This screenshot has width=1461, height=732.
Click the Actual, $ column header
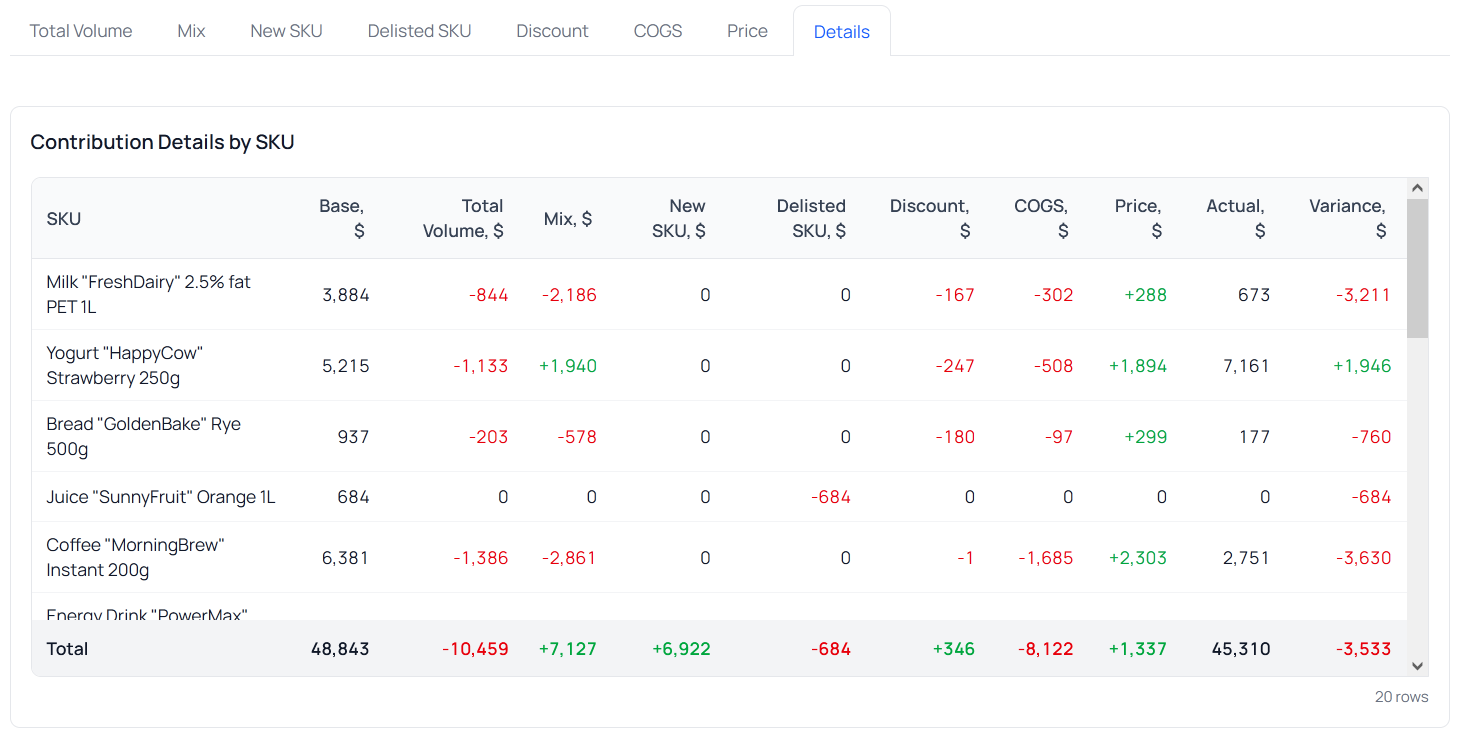point(1236,218)
